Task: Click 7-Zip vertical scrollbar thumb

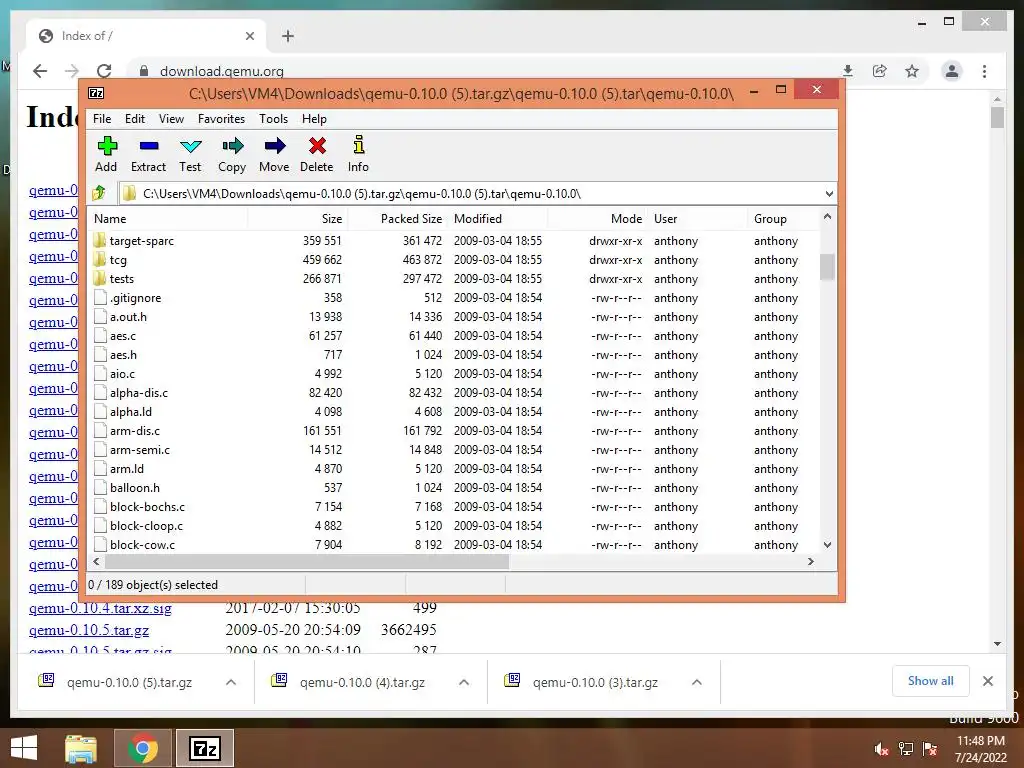Action: point(827,266)
